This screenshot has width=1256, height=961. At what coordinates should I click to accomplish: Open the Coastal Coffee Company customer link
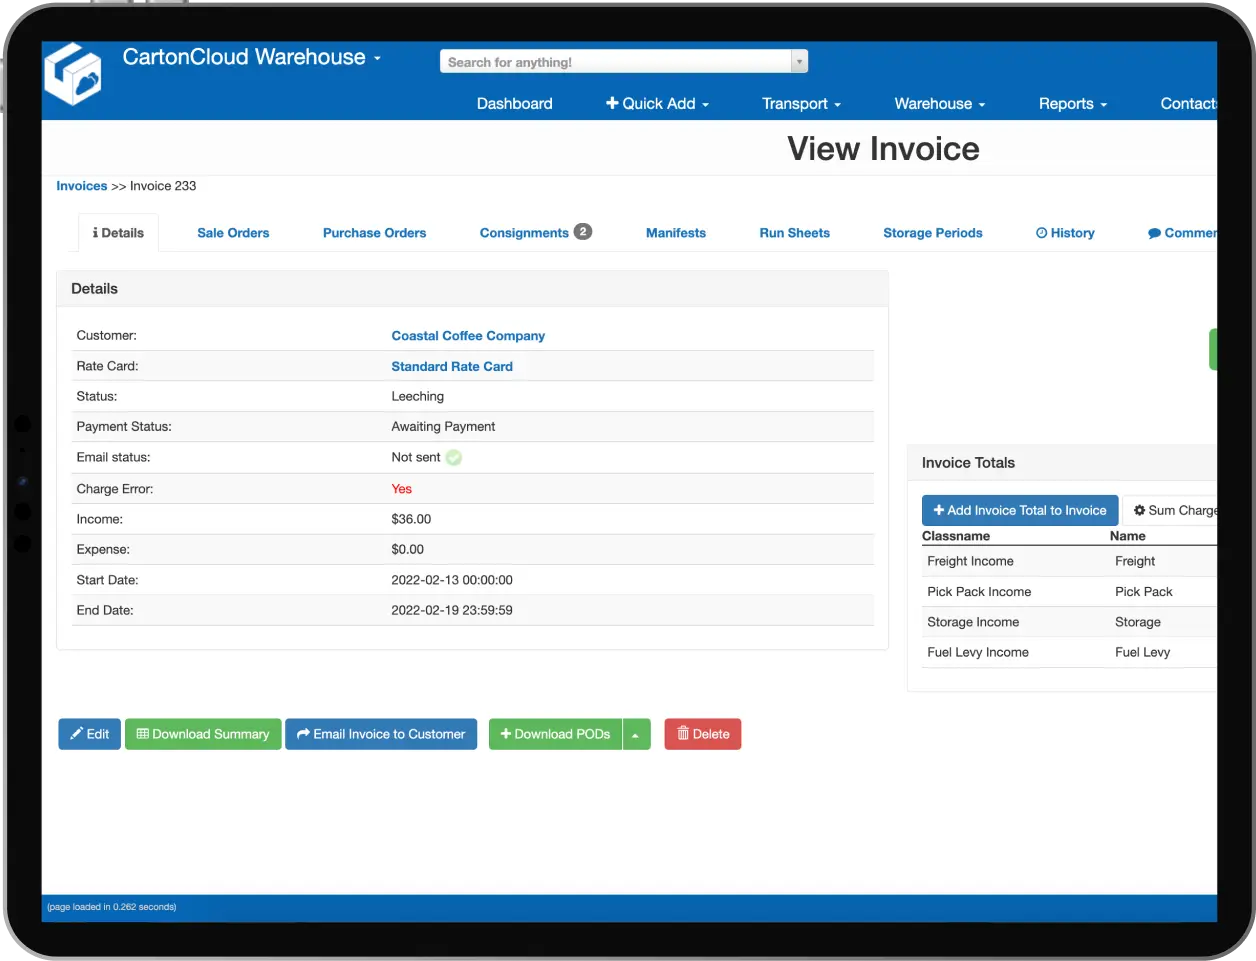point(468,335)
